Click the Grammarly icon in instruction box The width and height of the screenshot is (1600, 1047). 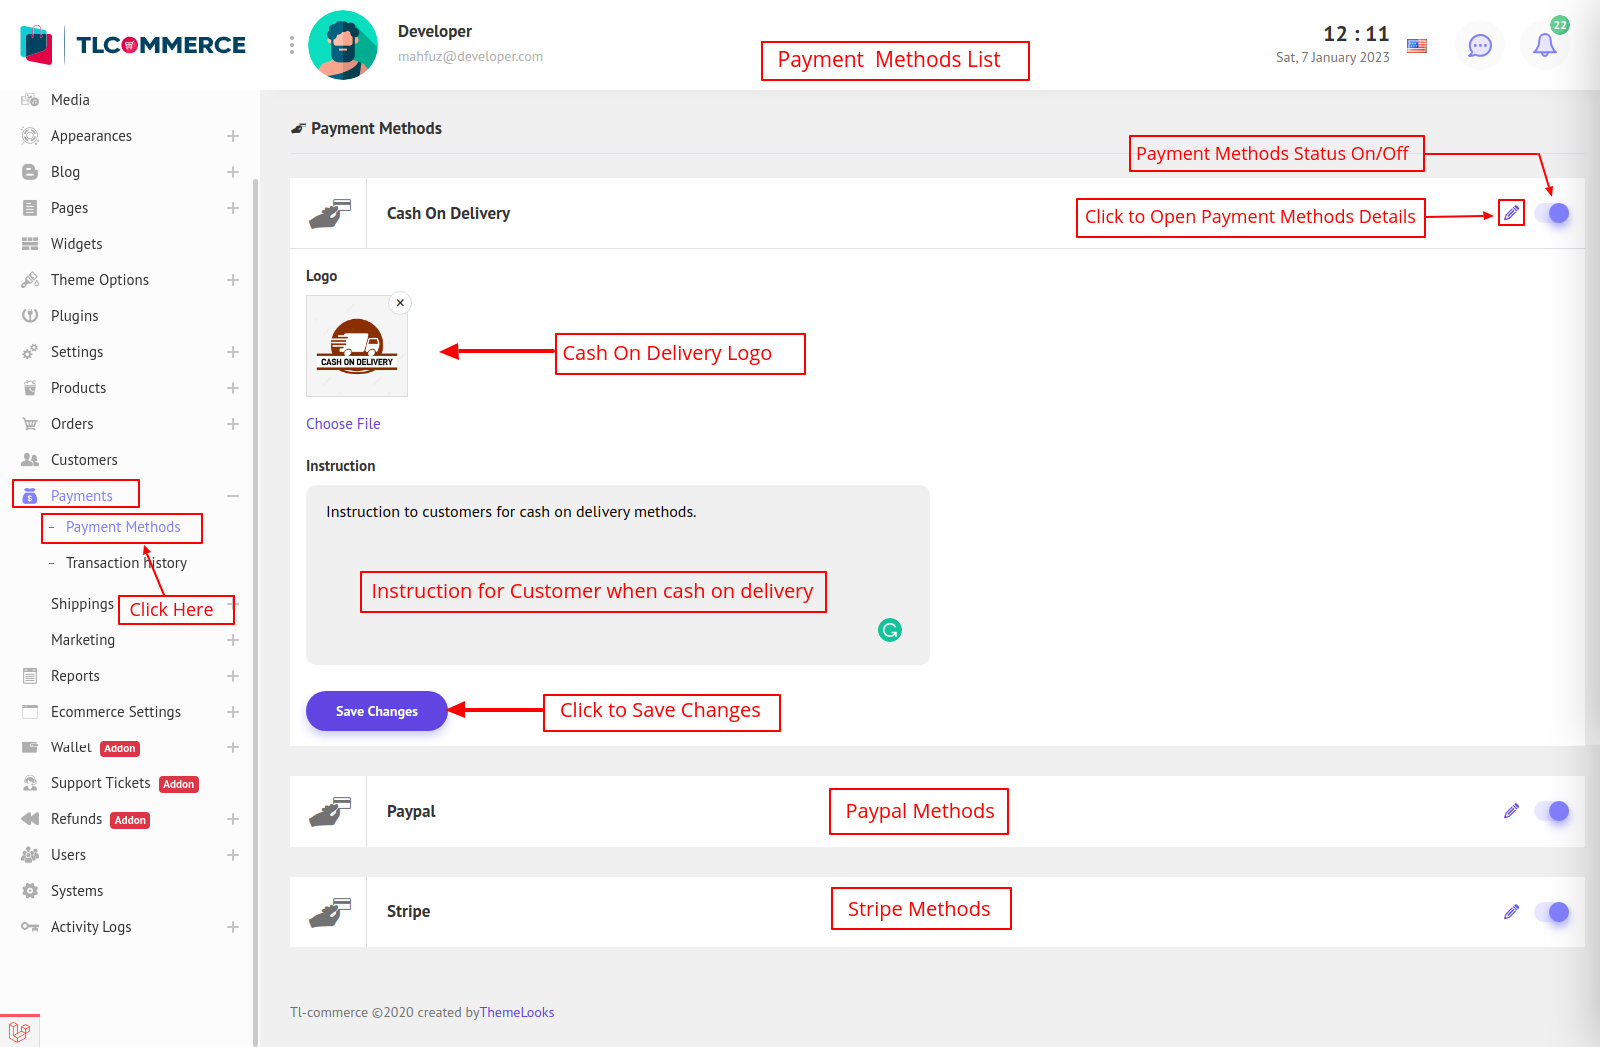pyautogui.click(x=889, y=630)
